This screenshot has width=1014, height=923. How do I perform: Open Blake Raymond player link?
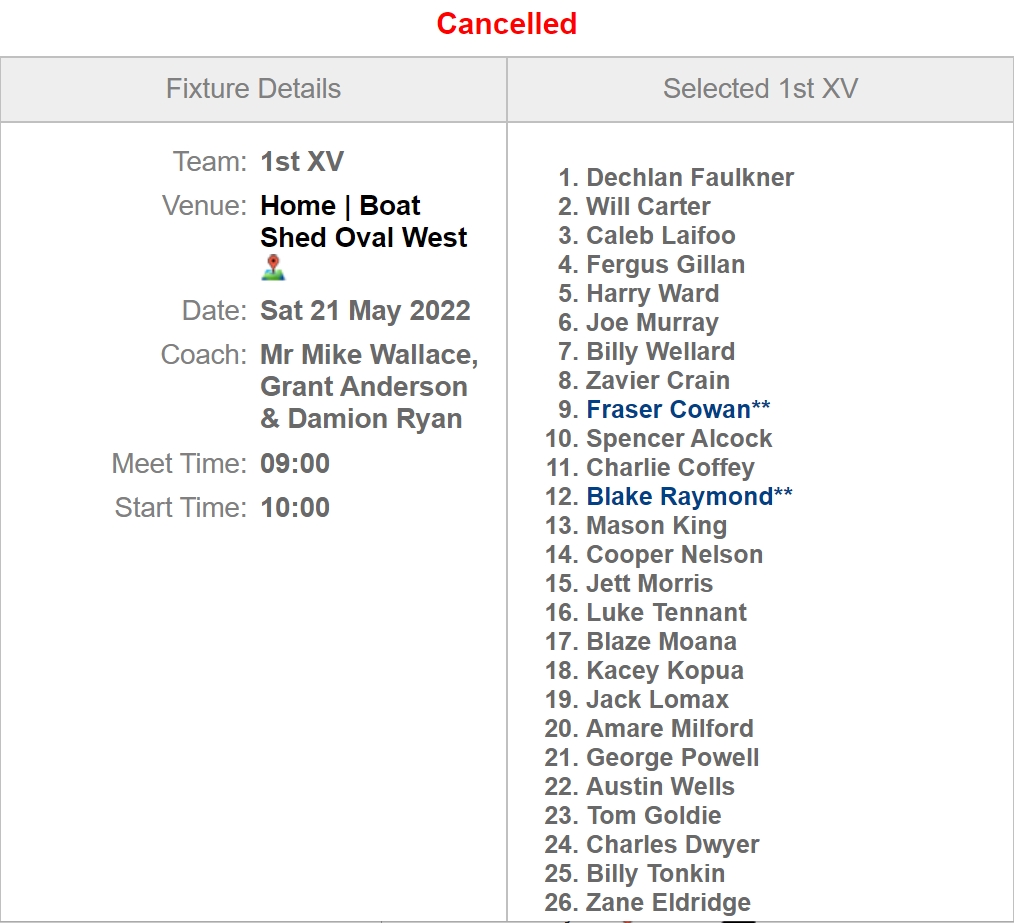click(689, 497)
